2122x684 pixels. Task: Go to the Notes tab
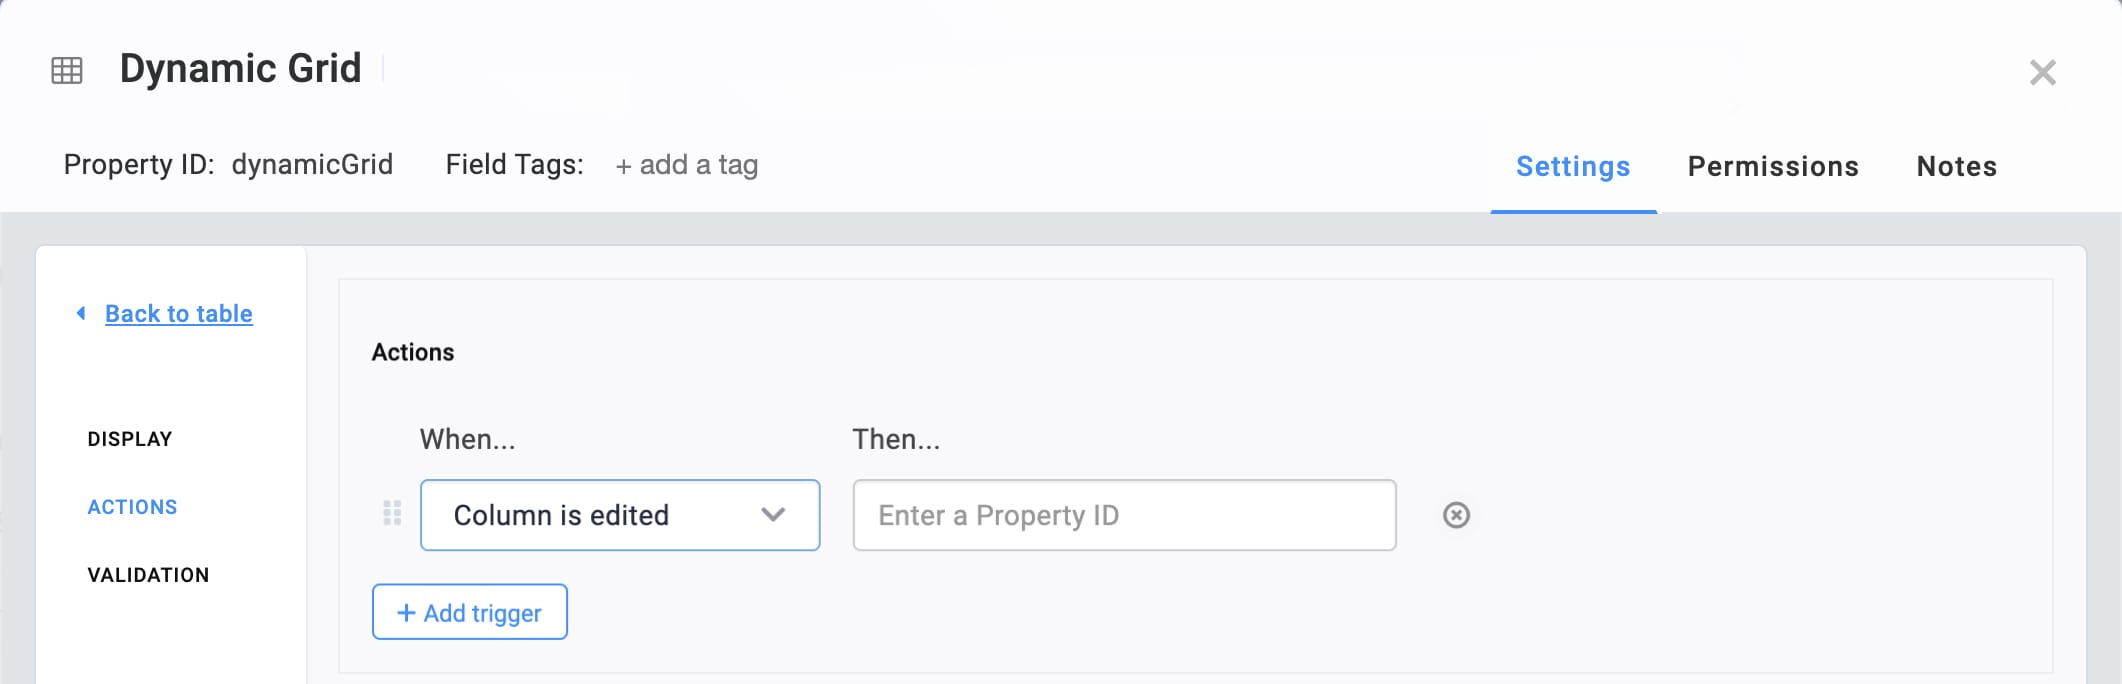1957,166
